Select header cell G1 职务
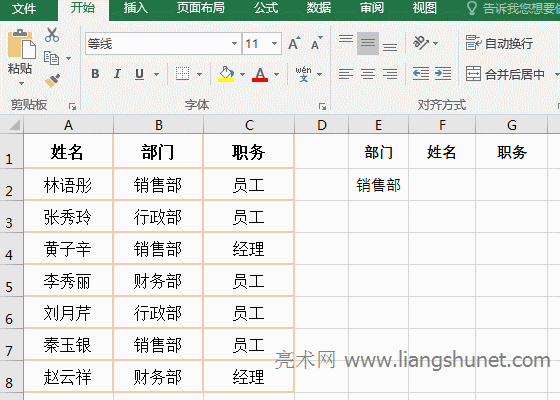 512,152
